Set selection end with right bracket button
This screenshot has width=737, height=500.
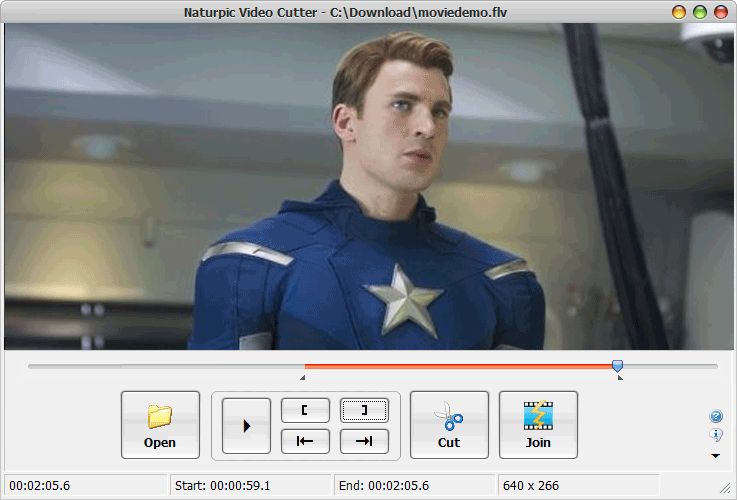point(364,410)
